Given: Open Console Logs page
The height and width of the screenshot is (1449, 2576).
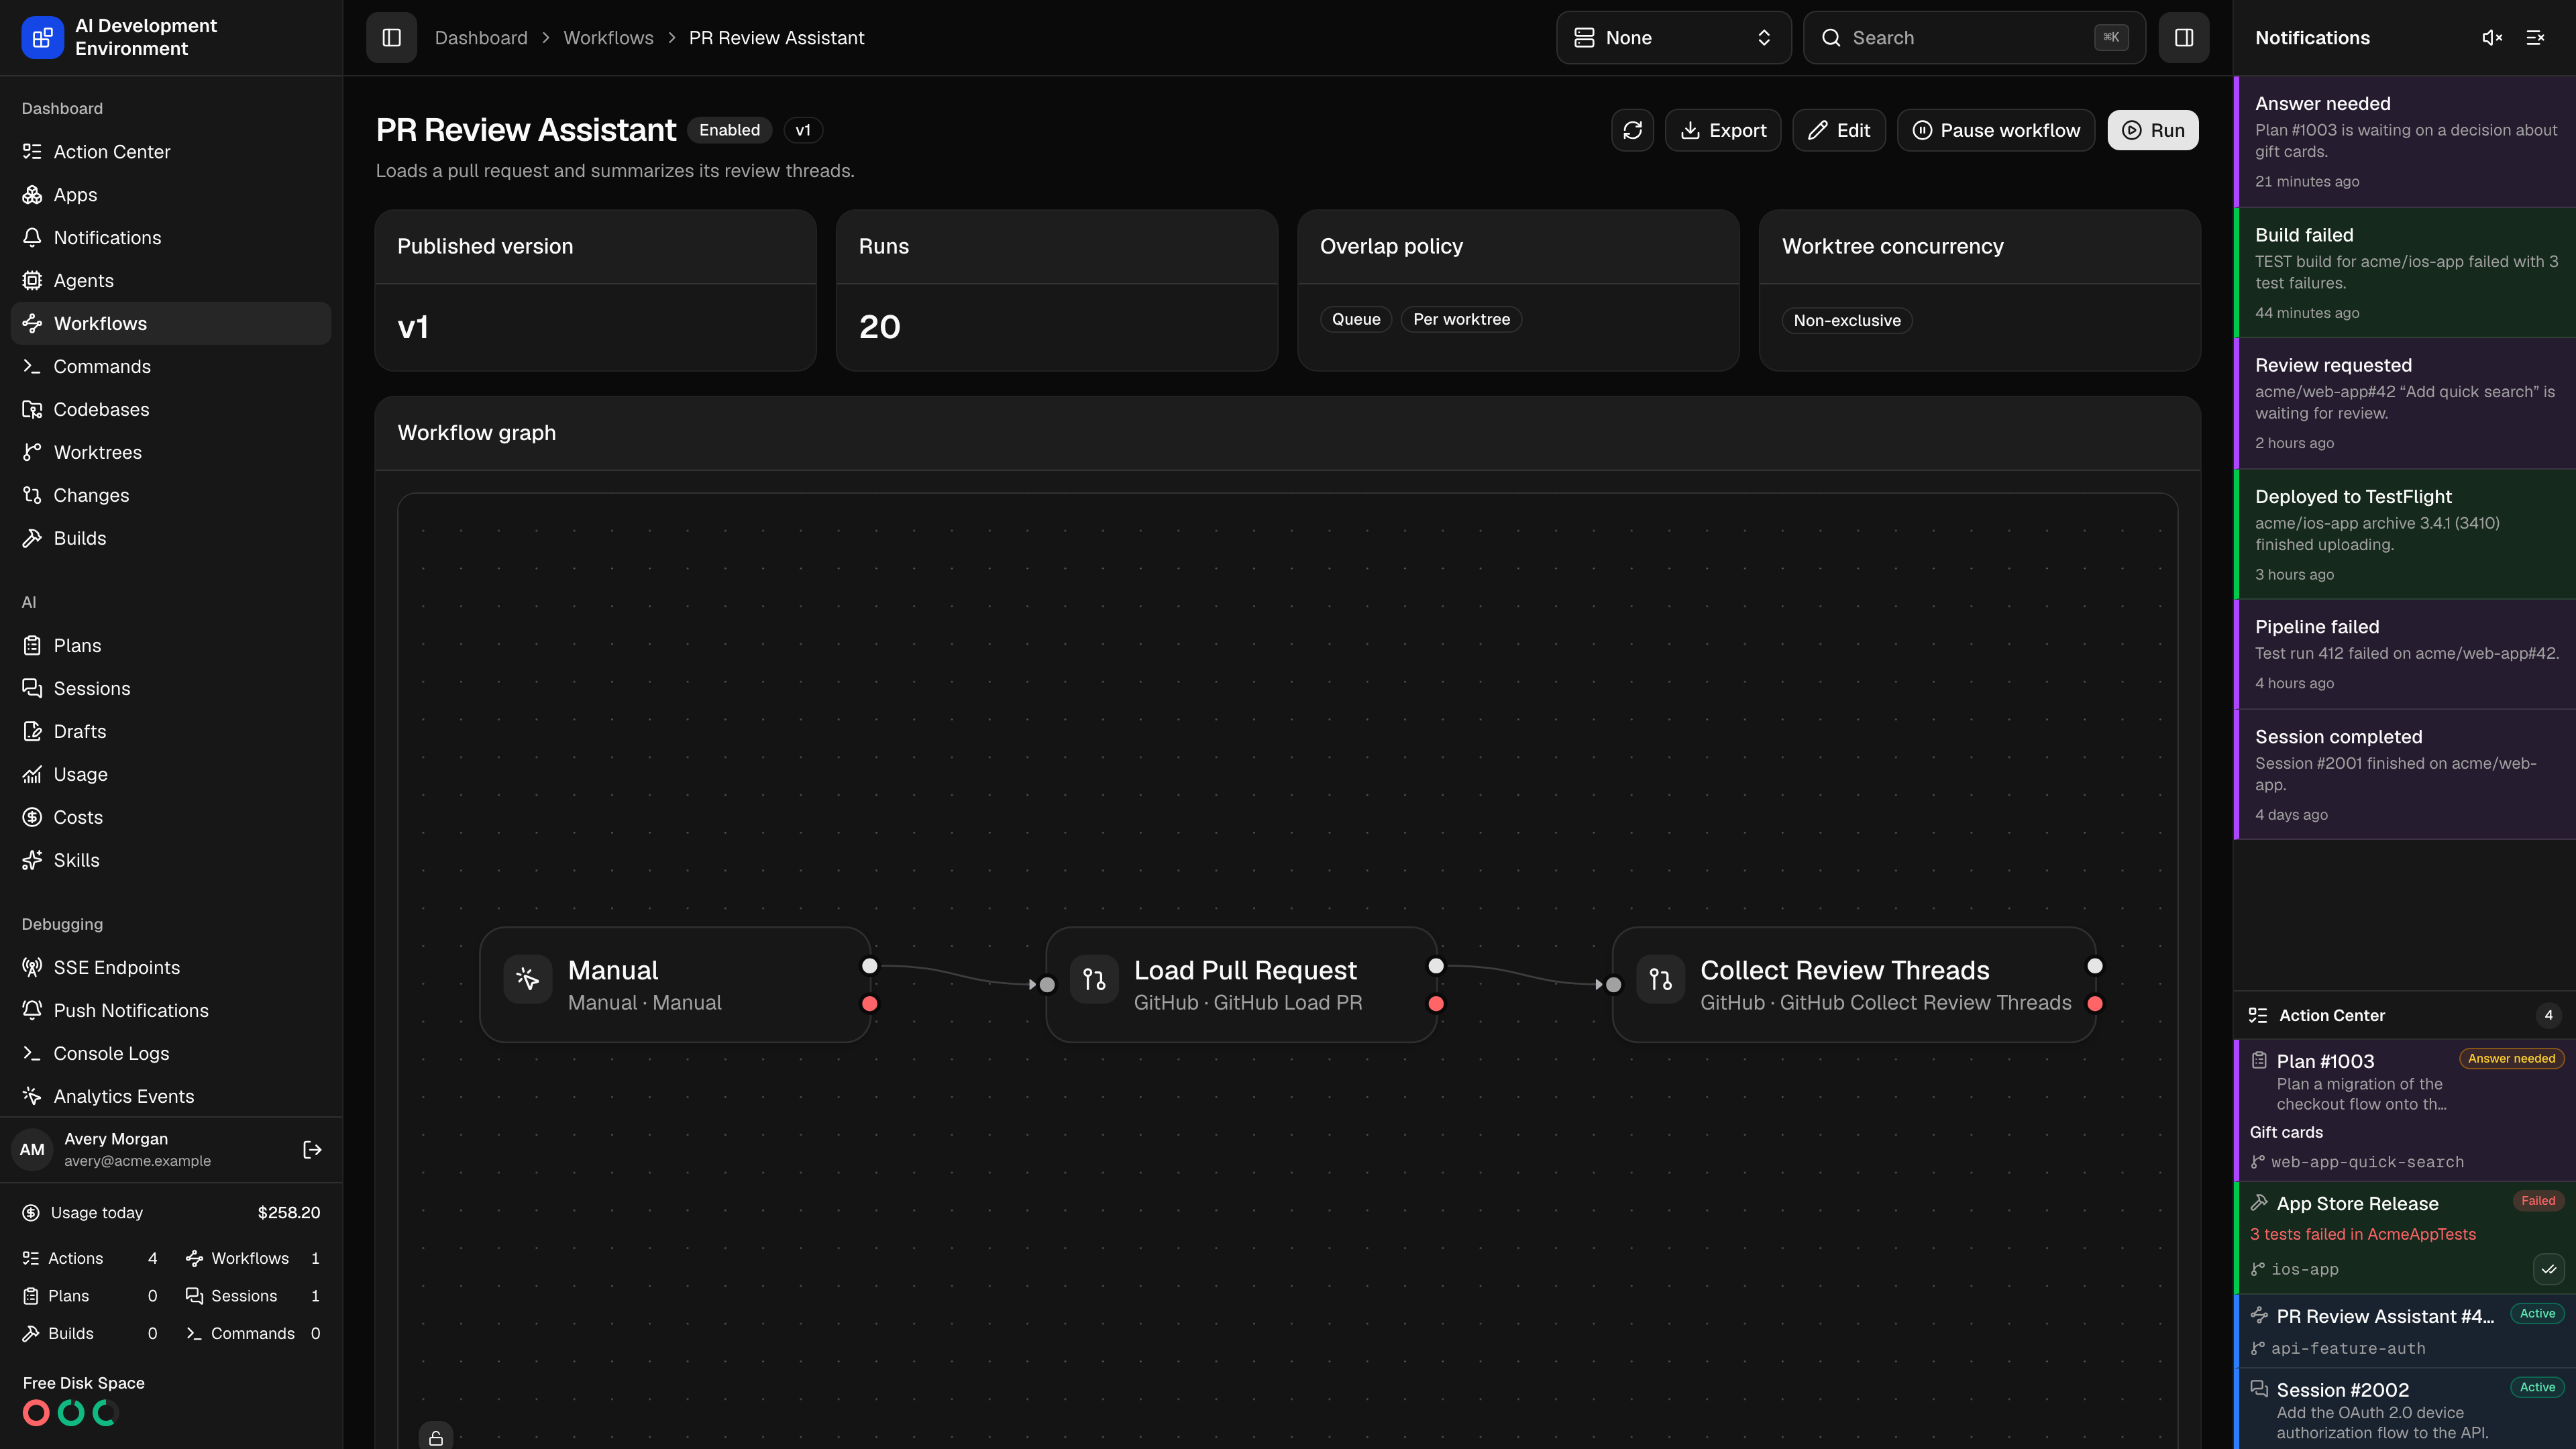Looking at the screenshot, I should coord(171,1054).
